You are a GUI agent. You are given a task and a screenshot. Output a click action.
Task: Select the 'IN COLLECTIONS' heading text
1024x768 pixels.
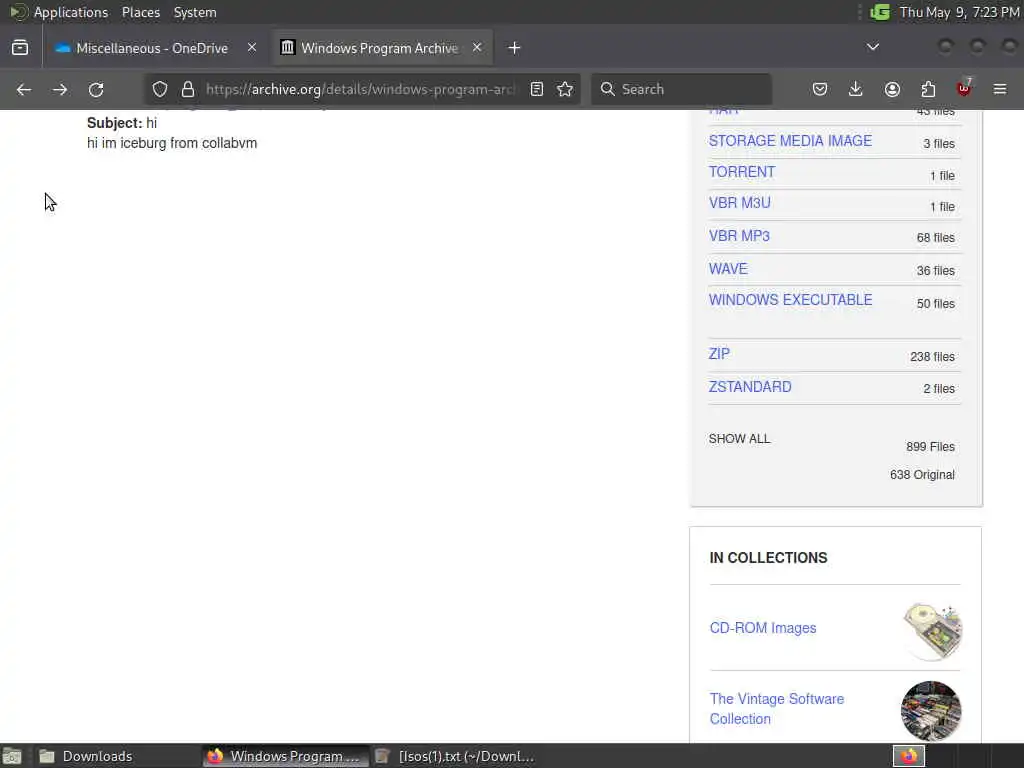click(768, 558)
